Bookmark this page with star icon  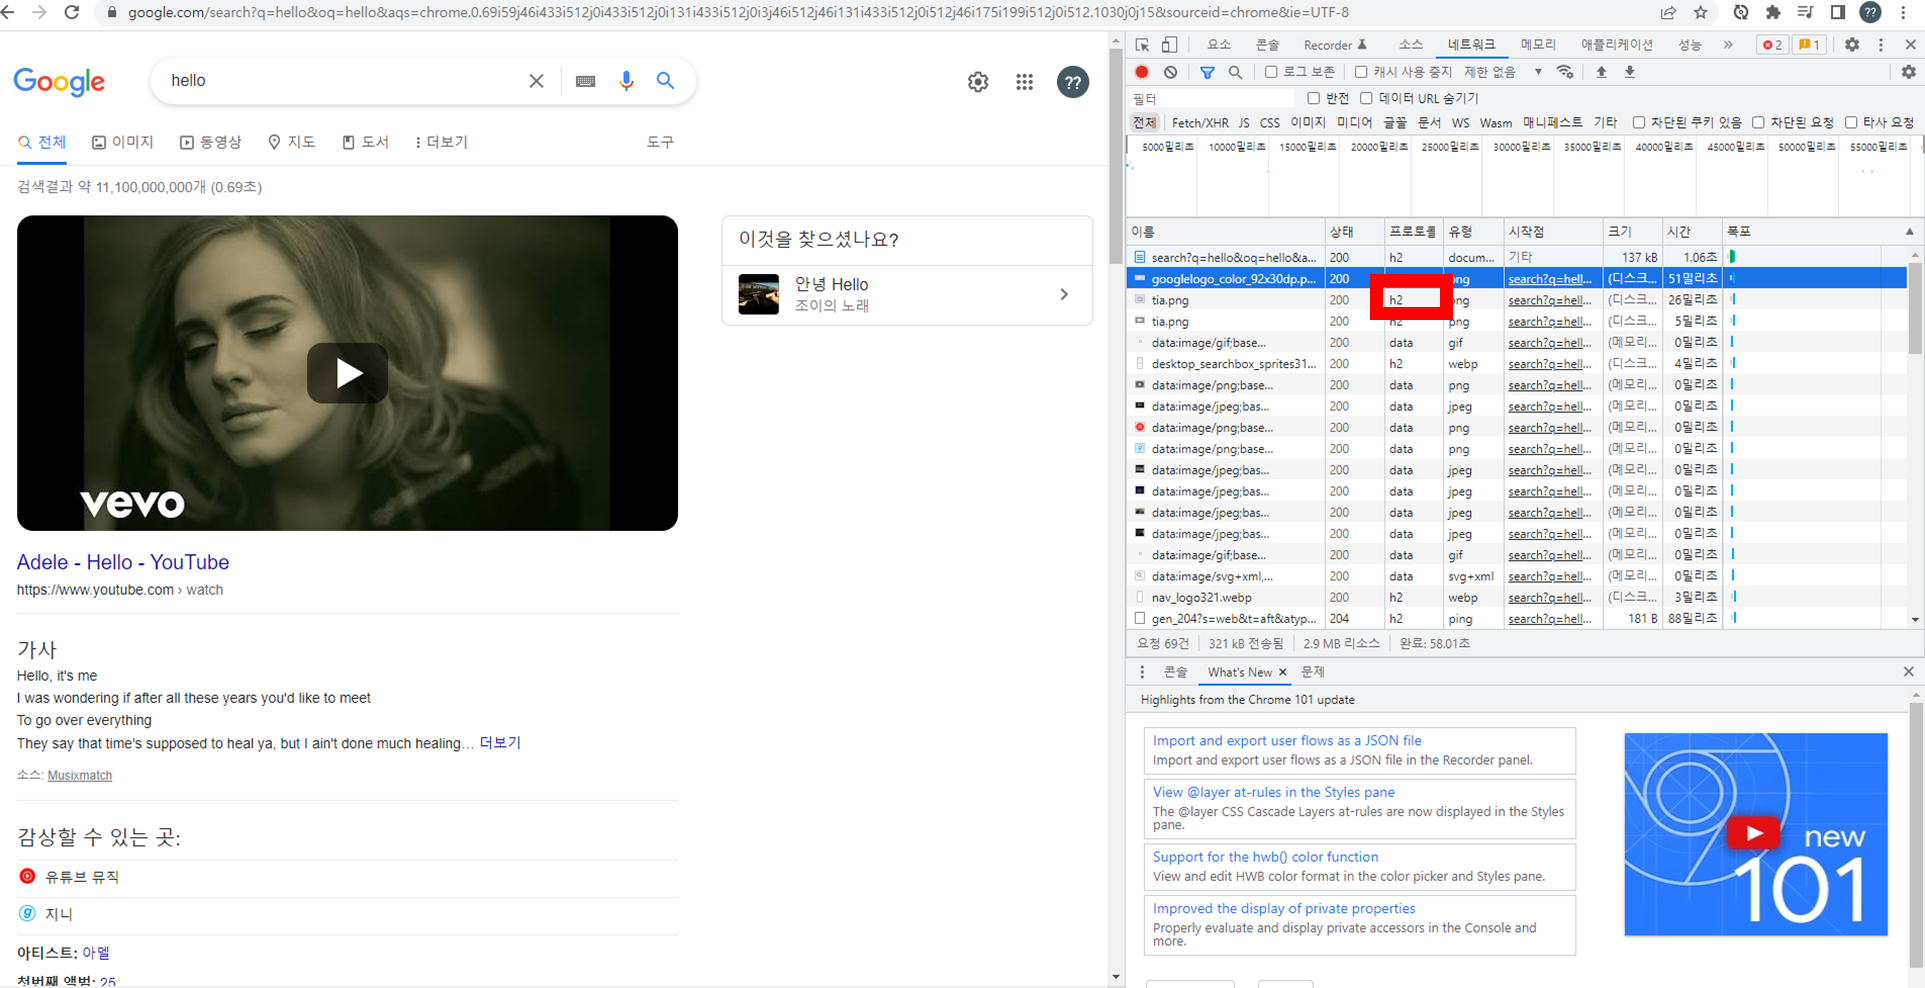(x=1700, y=13)
